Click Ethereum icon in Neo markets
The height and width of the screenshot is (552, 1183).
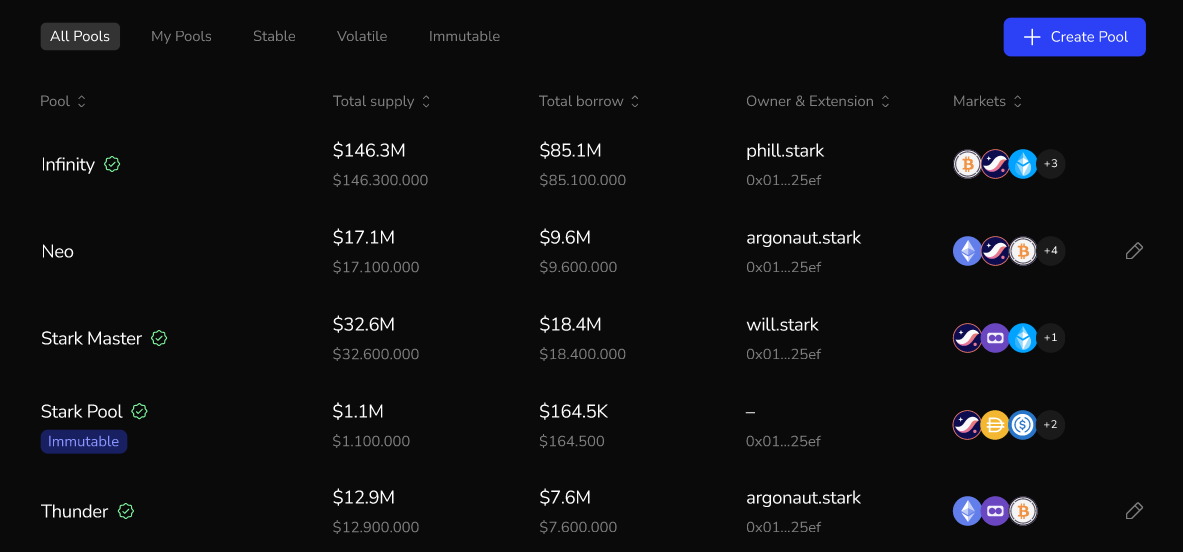tap(967, 251)
